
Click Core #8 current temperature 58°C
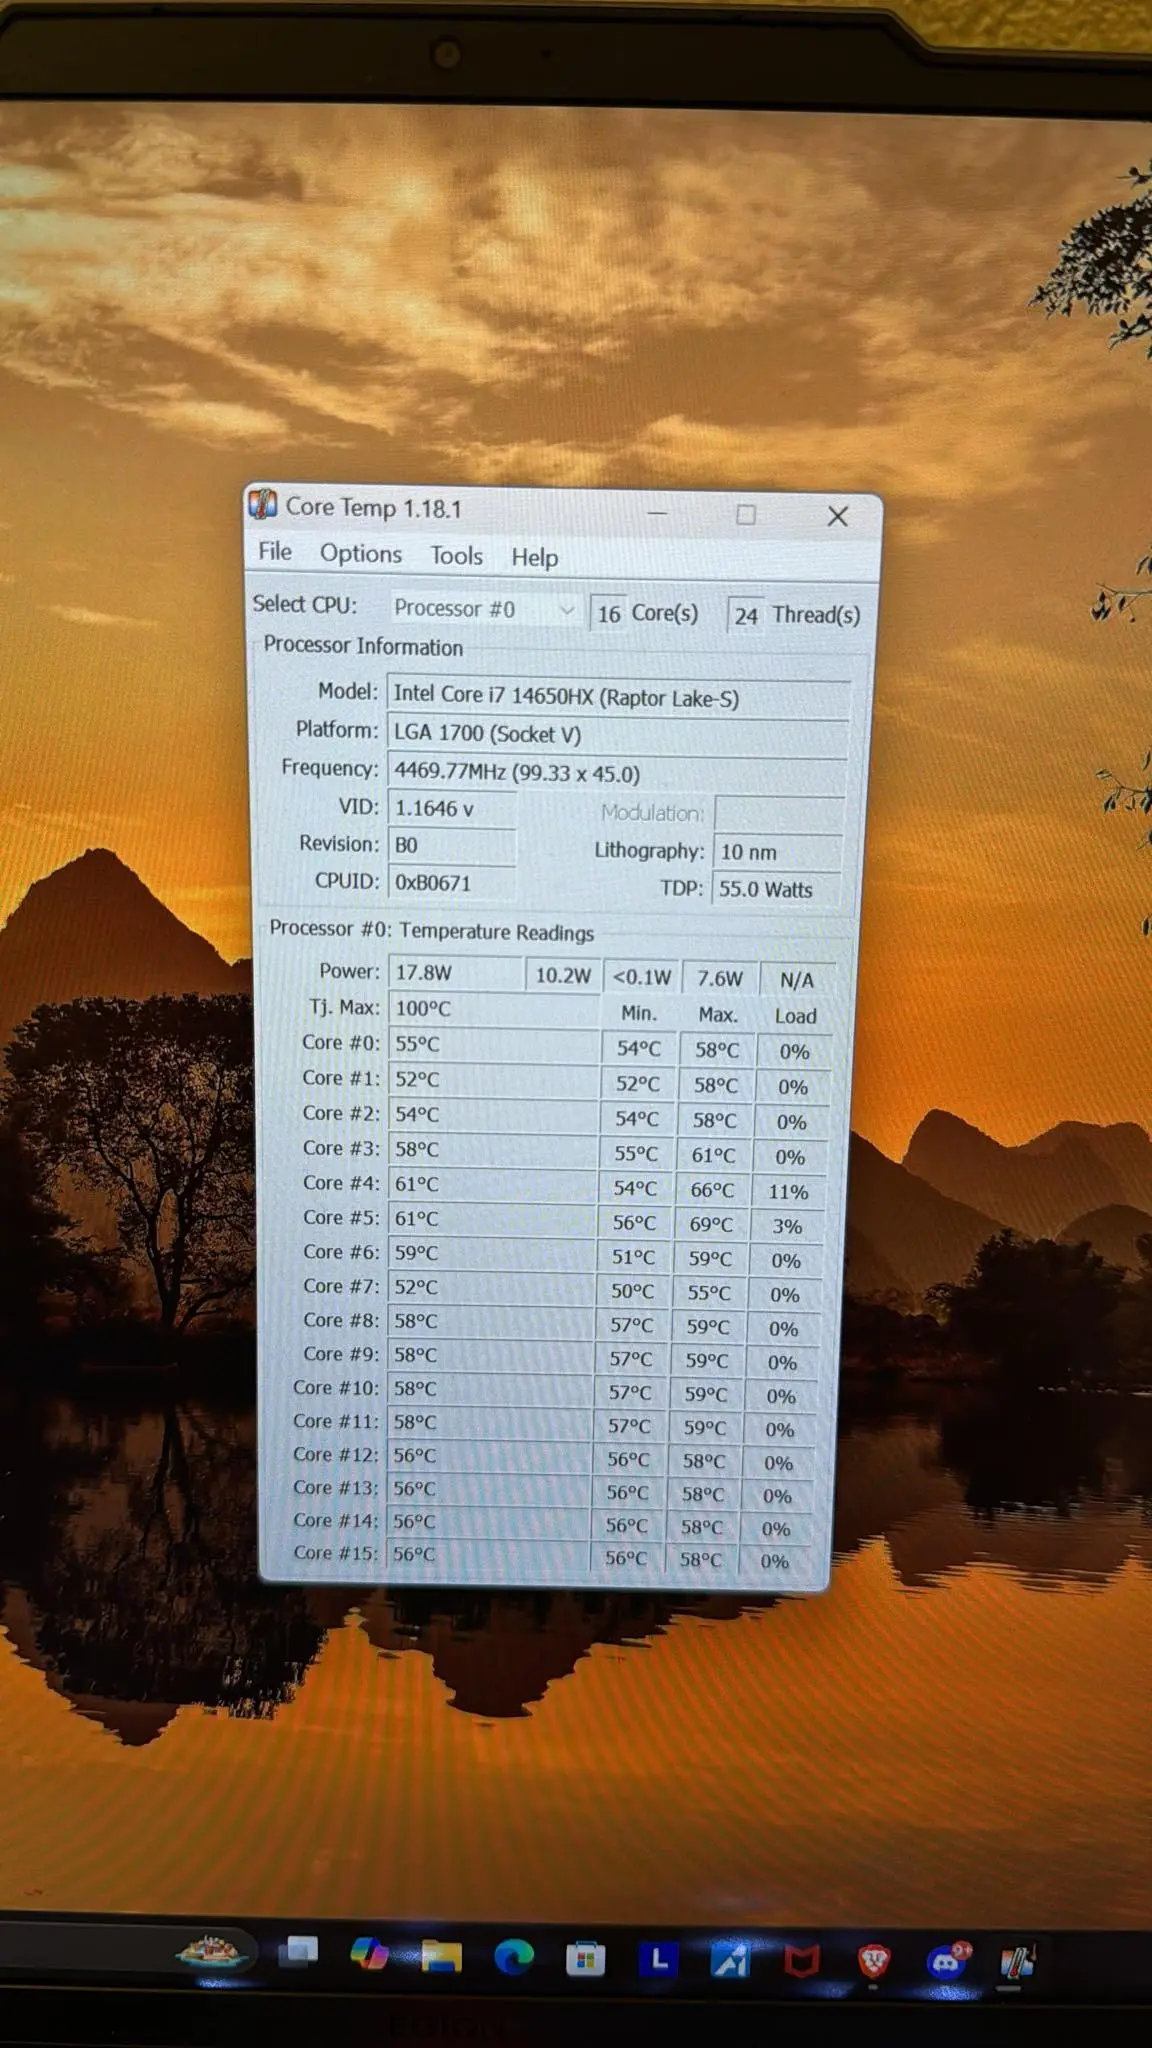[x=490, y=1321]
